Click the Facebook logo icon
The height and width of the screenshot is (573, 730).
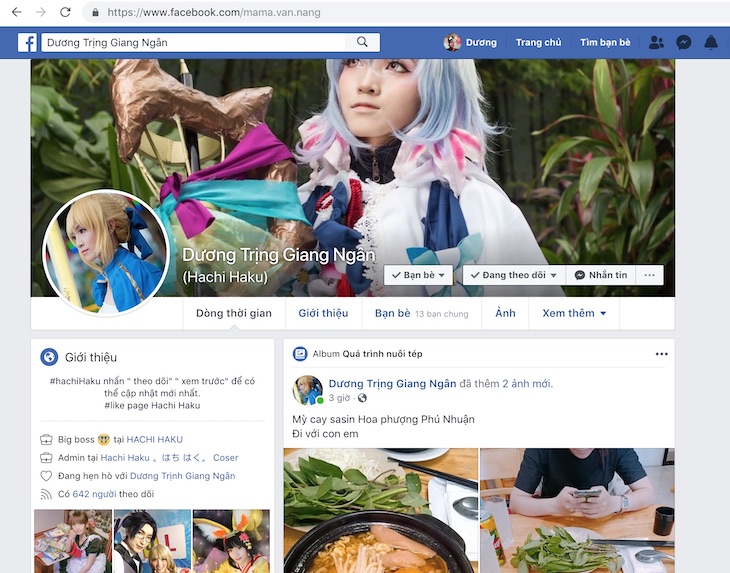[x=27, y=42]
